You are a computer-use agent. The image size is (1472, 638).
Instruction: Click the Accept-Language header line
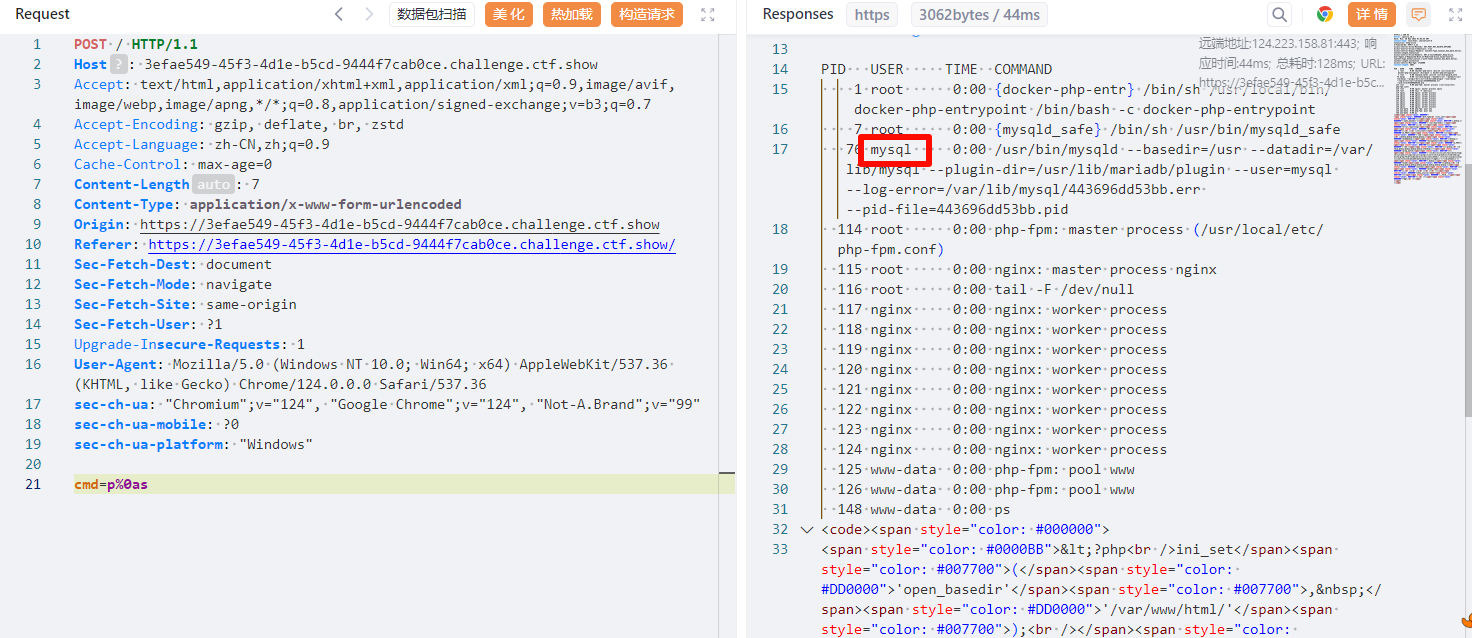[202, 144]
